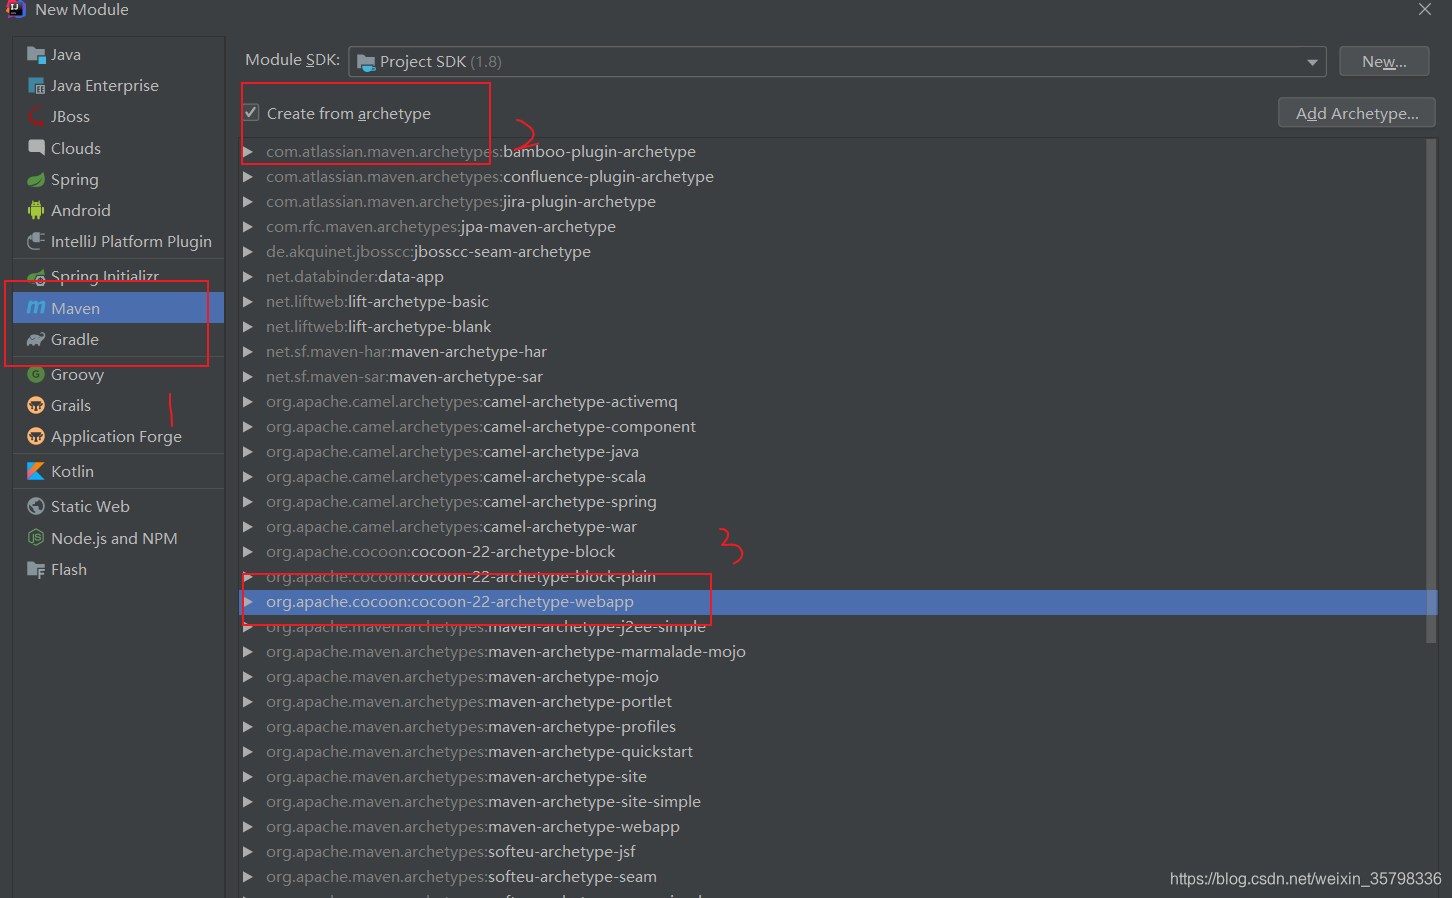The image size is (1452, 898).
Task: Click the Android robot icon
Action: pos(36,210)
